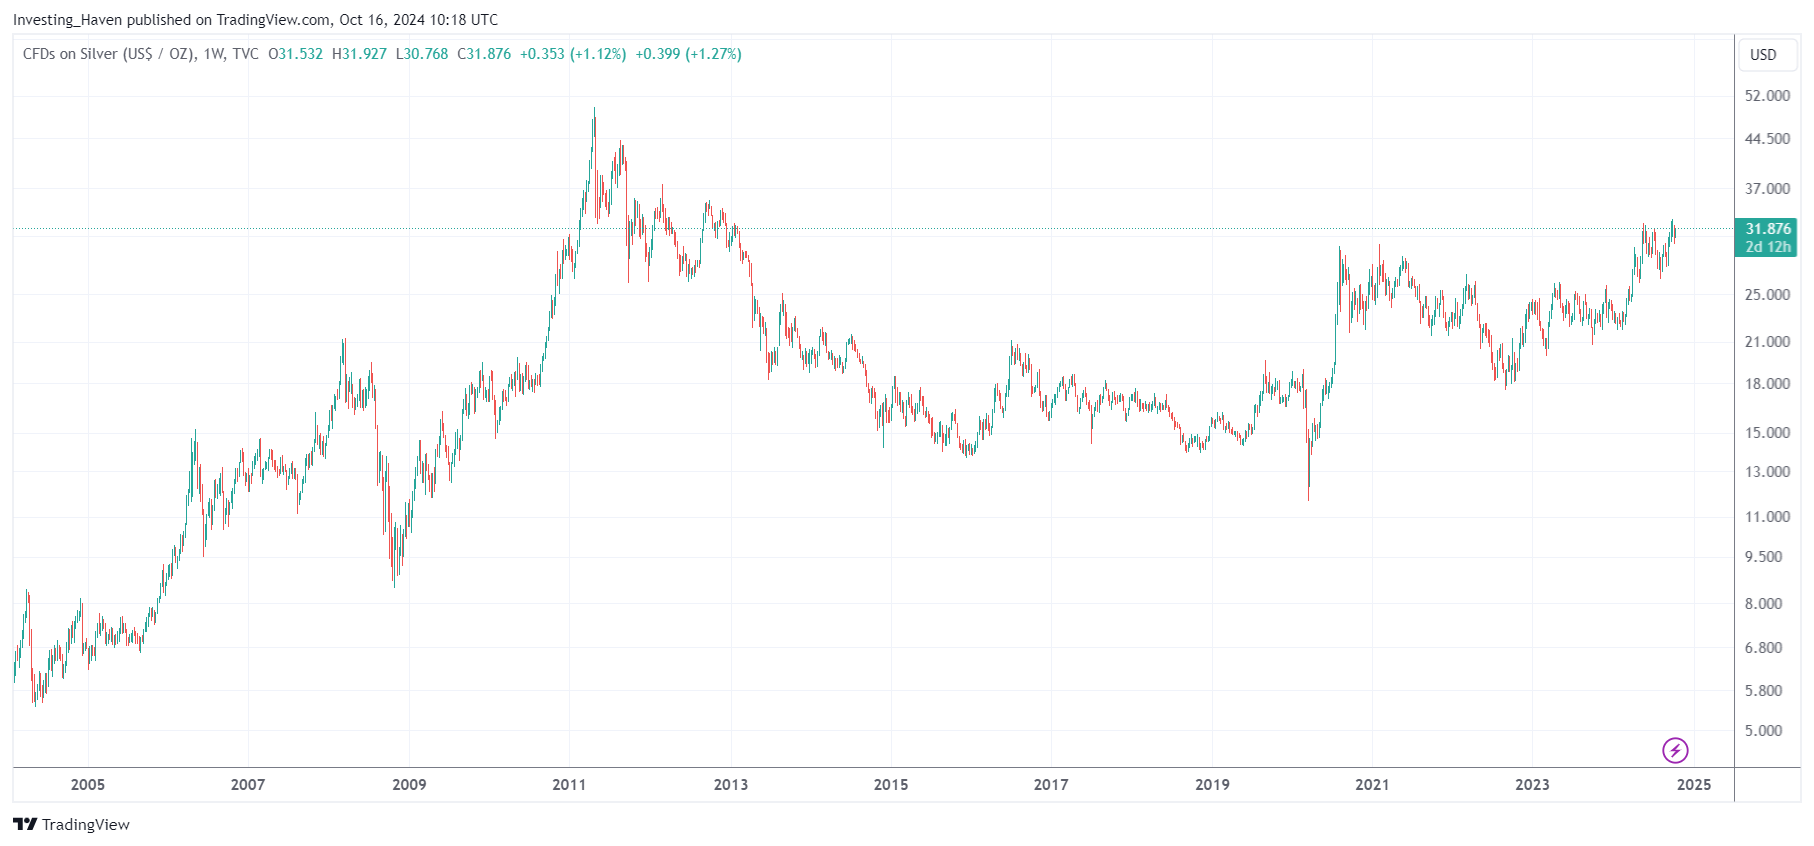This screenshot has width=1814, height=846.
Task: Click the 2015 label on time axis
Action: point(891,785)
